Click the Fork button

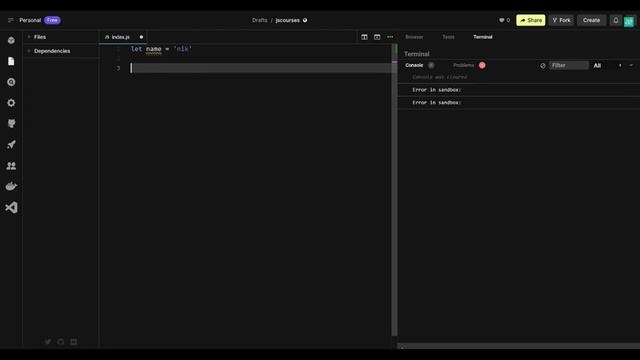561,20
